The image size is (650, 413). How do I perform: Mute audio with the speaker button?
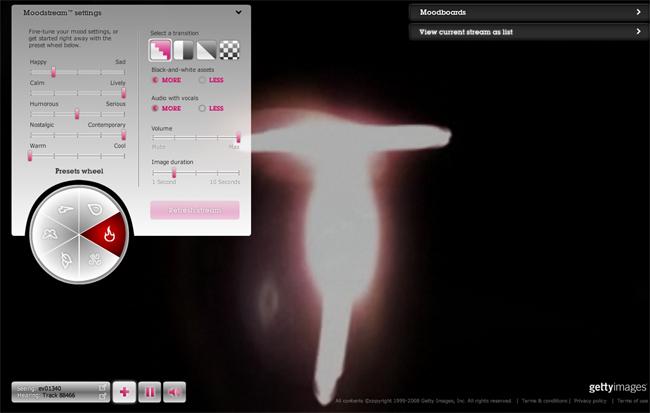[x=175, y=392]
